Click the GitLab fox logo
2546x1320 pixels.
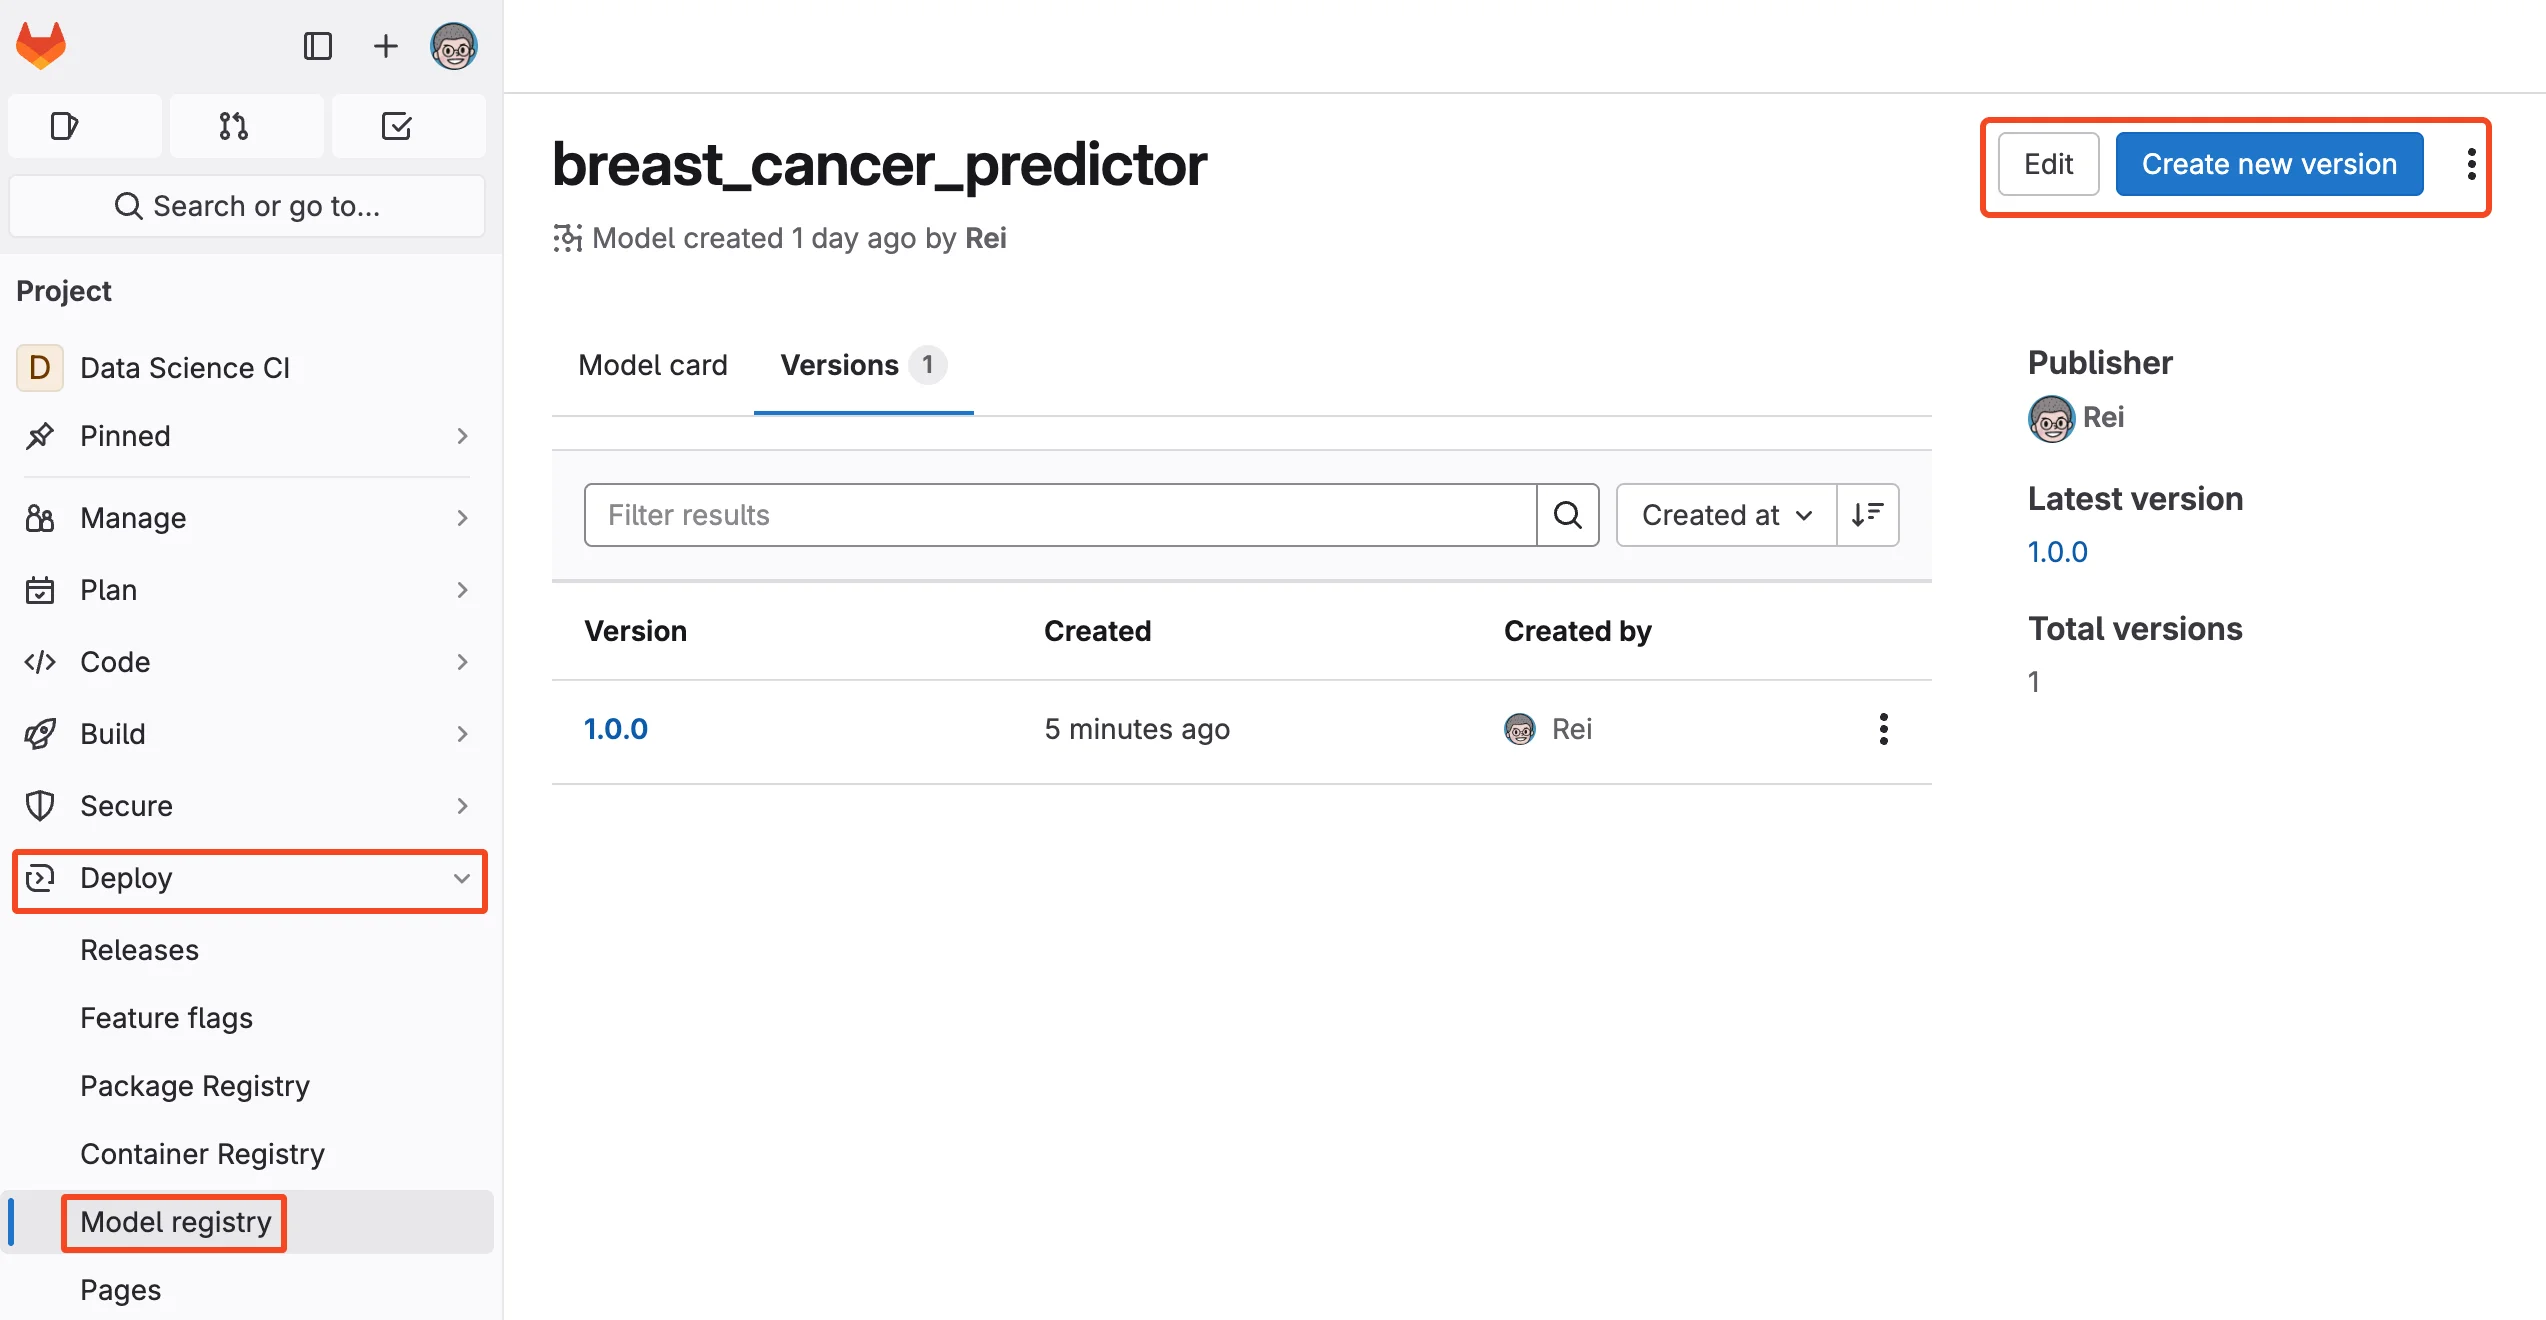click(40, 44)
